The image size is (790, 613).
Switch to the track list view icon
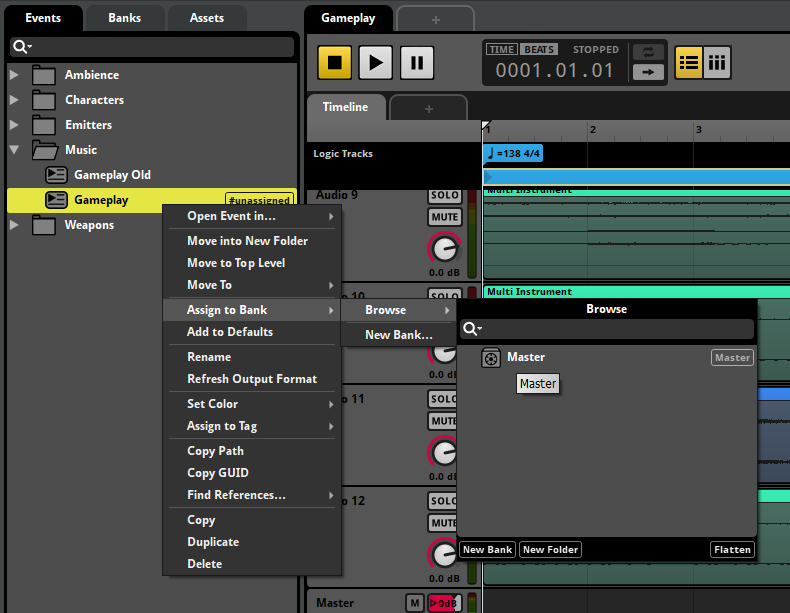tap(689, 62)
